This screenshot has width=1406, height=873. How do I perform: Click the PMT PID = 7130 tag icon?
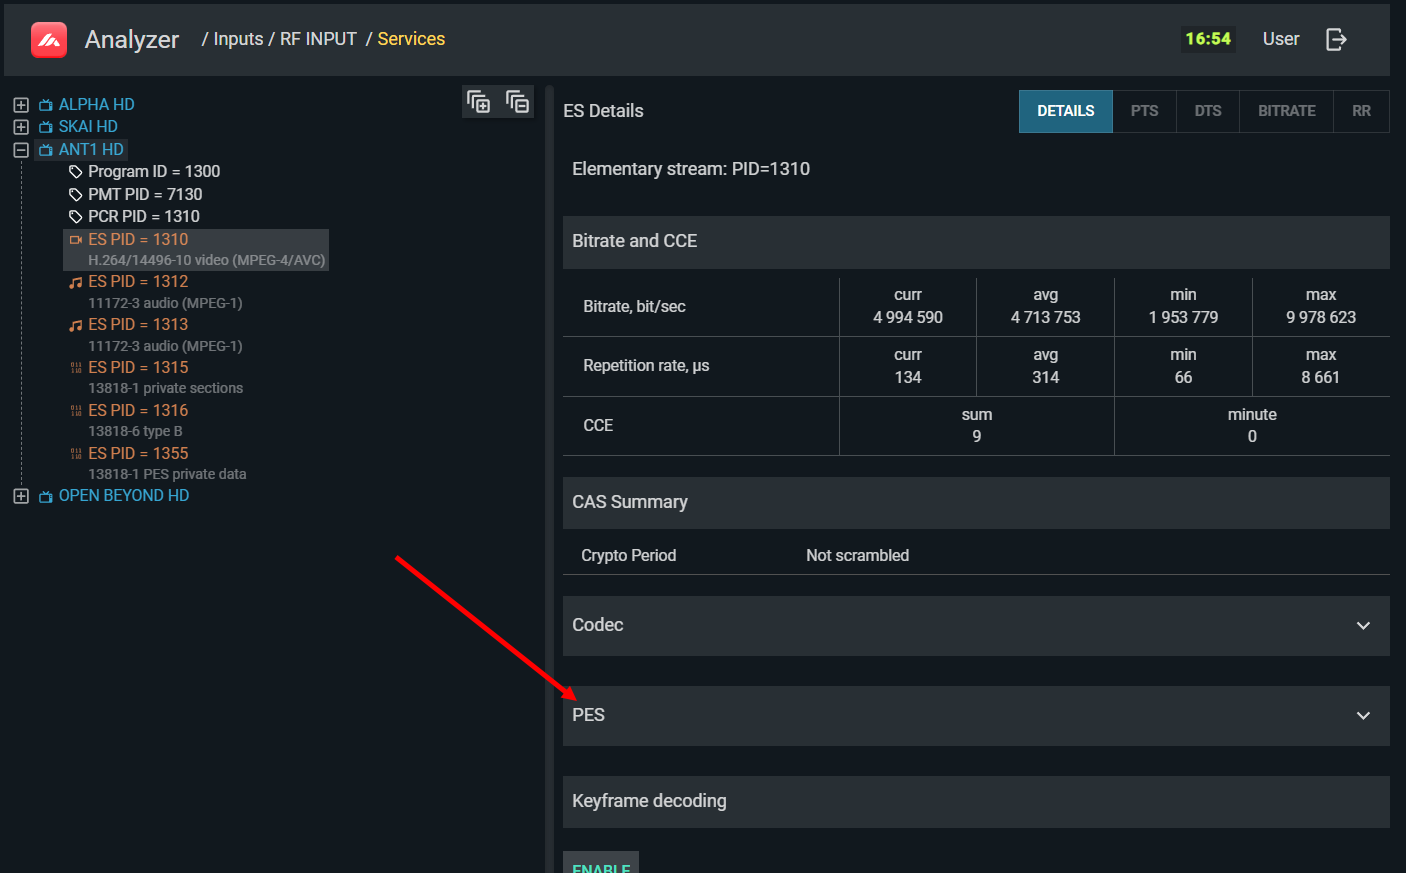tap(76, 195)
